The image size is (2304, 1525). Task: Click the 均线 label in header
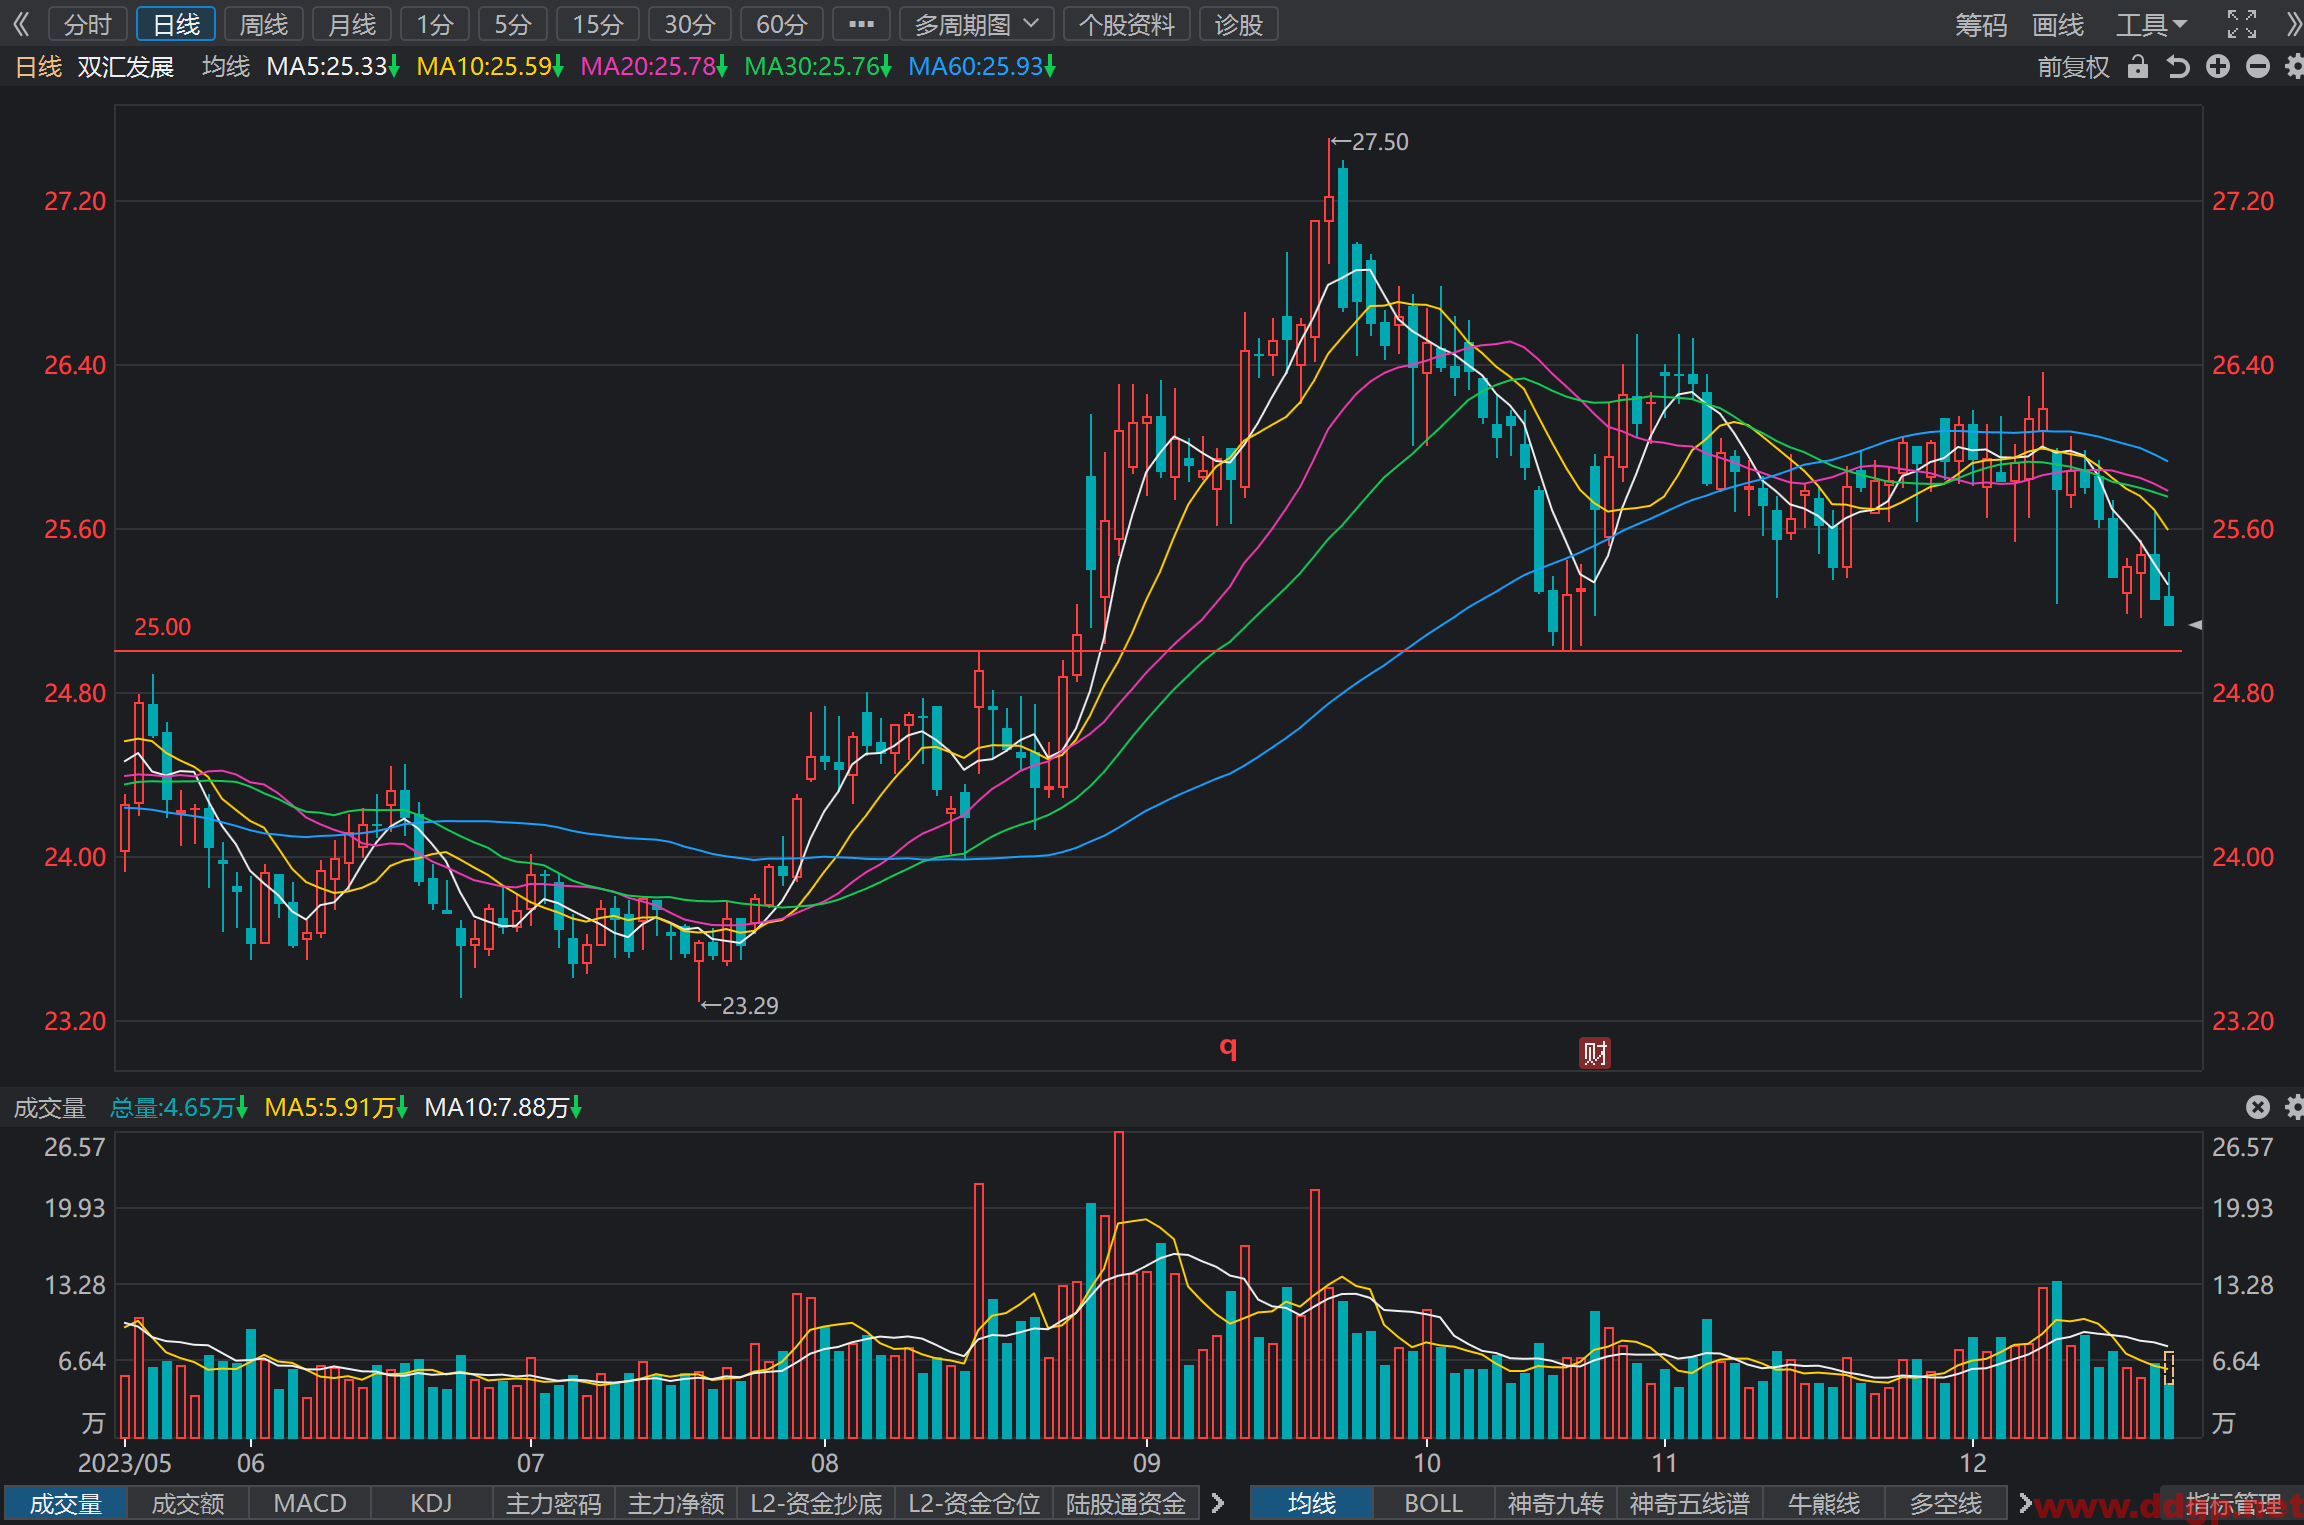click(226, 67)
